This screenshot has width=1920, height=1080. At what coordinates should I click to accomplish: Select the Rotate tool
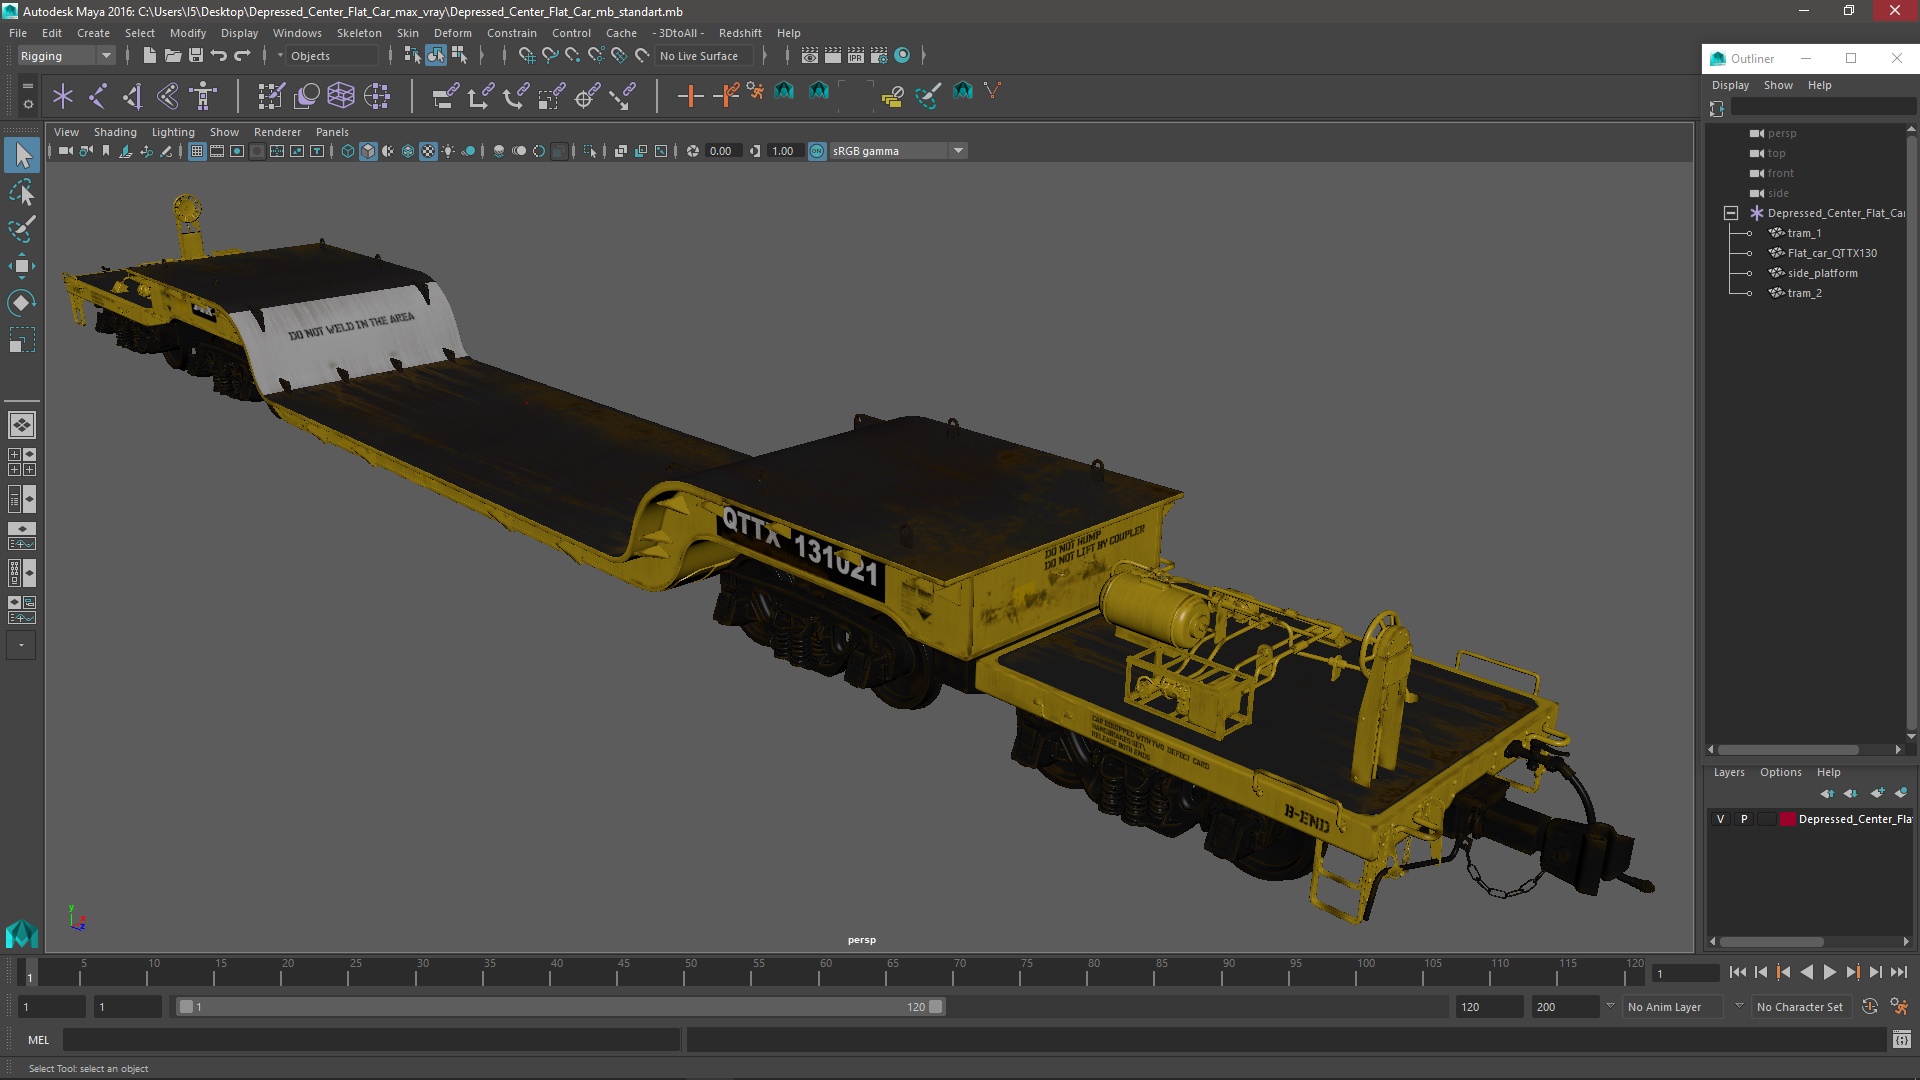point(21,303)
